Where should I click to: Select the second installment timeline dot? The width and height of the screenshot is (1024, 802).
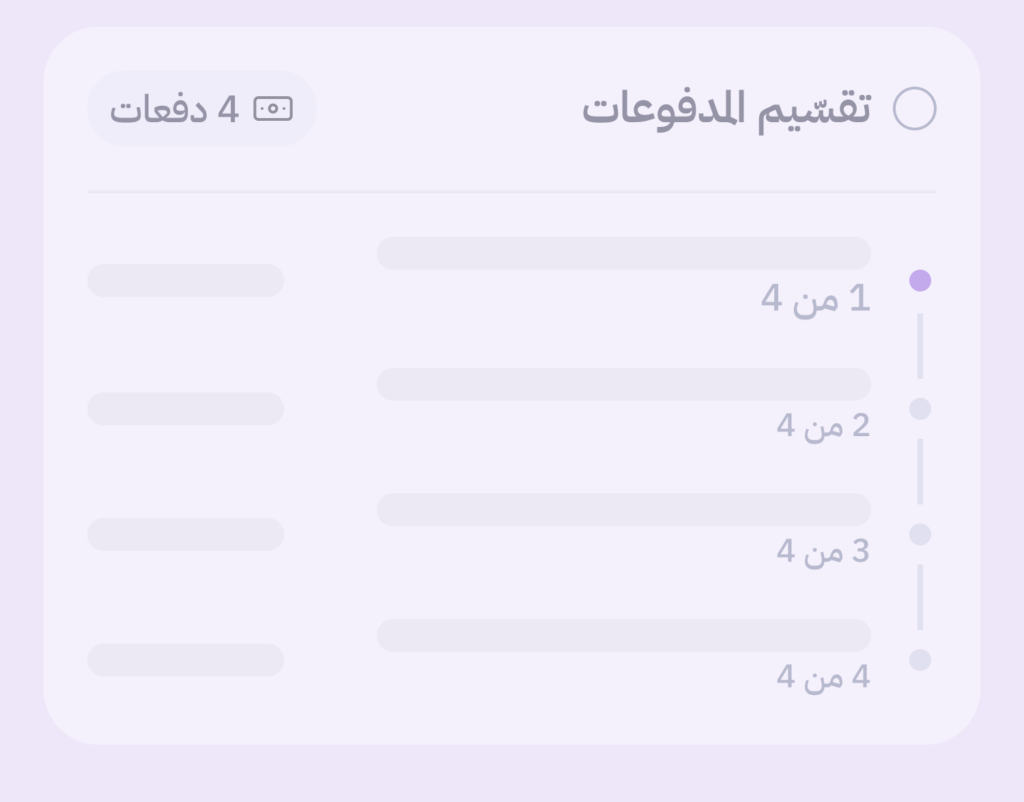(x=920, y=409)
